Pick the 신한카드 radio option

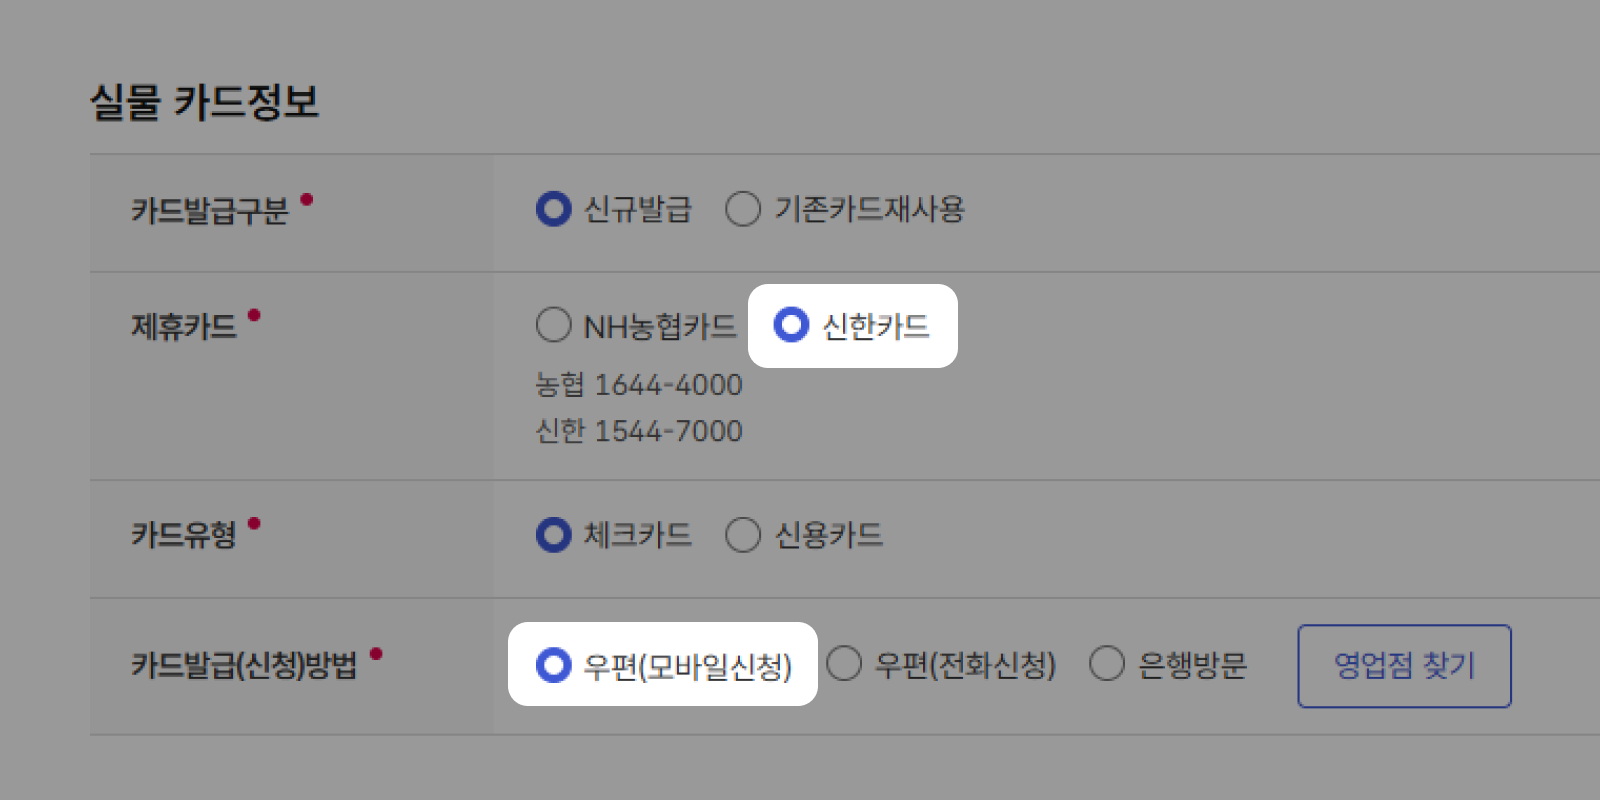point(791,325)
